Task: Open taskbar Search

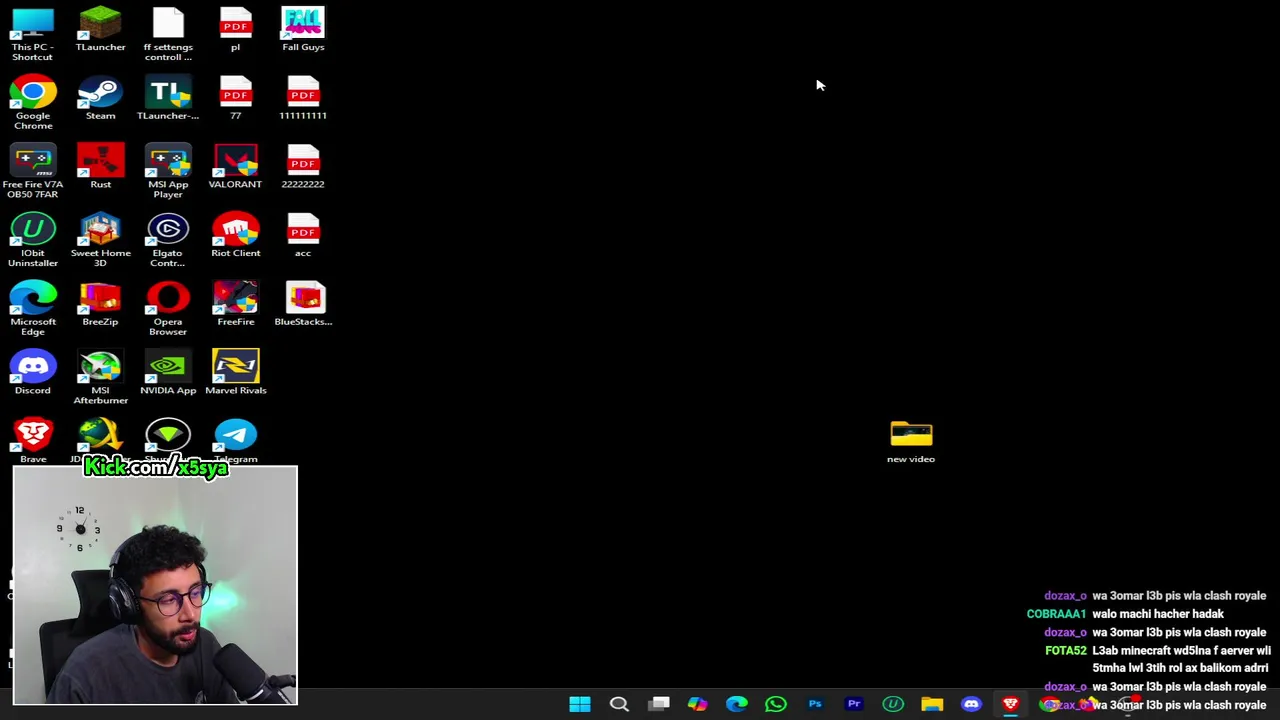Action: tap(619, 704)
